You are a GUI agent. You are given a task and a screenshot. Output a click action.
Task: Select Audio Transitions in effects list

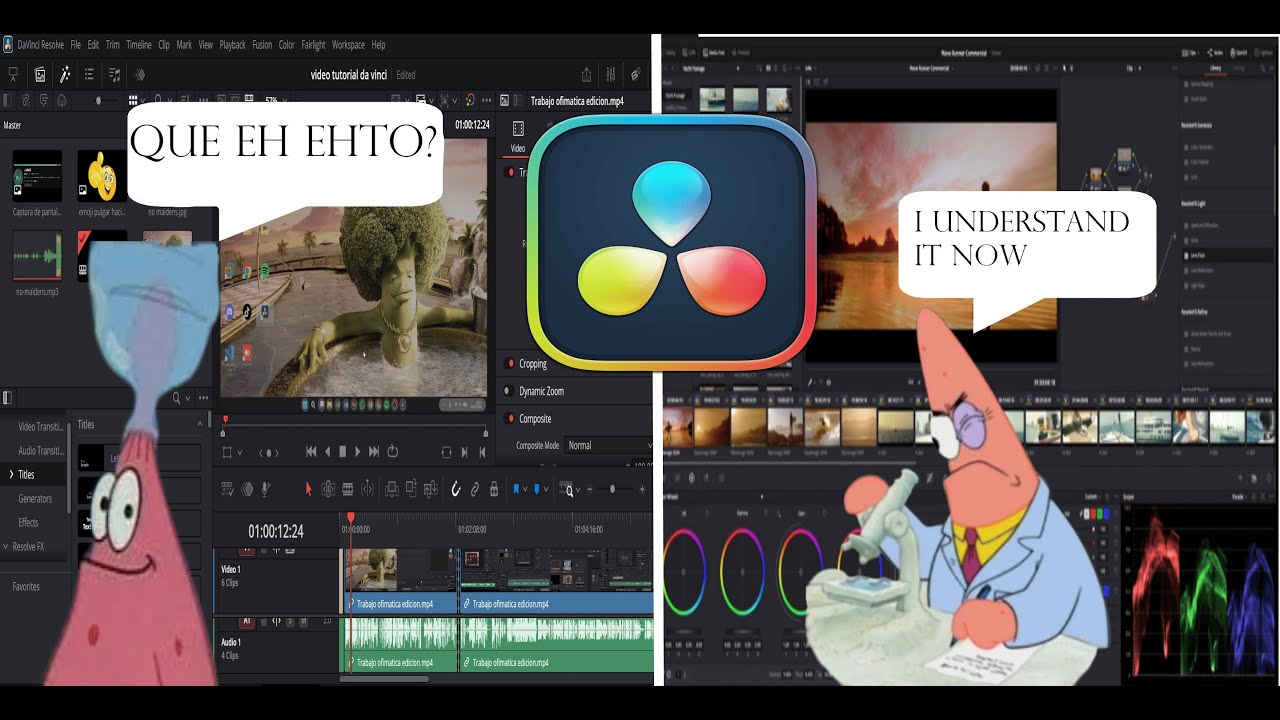coord(41,451)
